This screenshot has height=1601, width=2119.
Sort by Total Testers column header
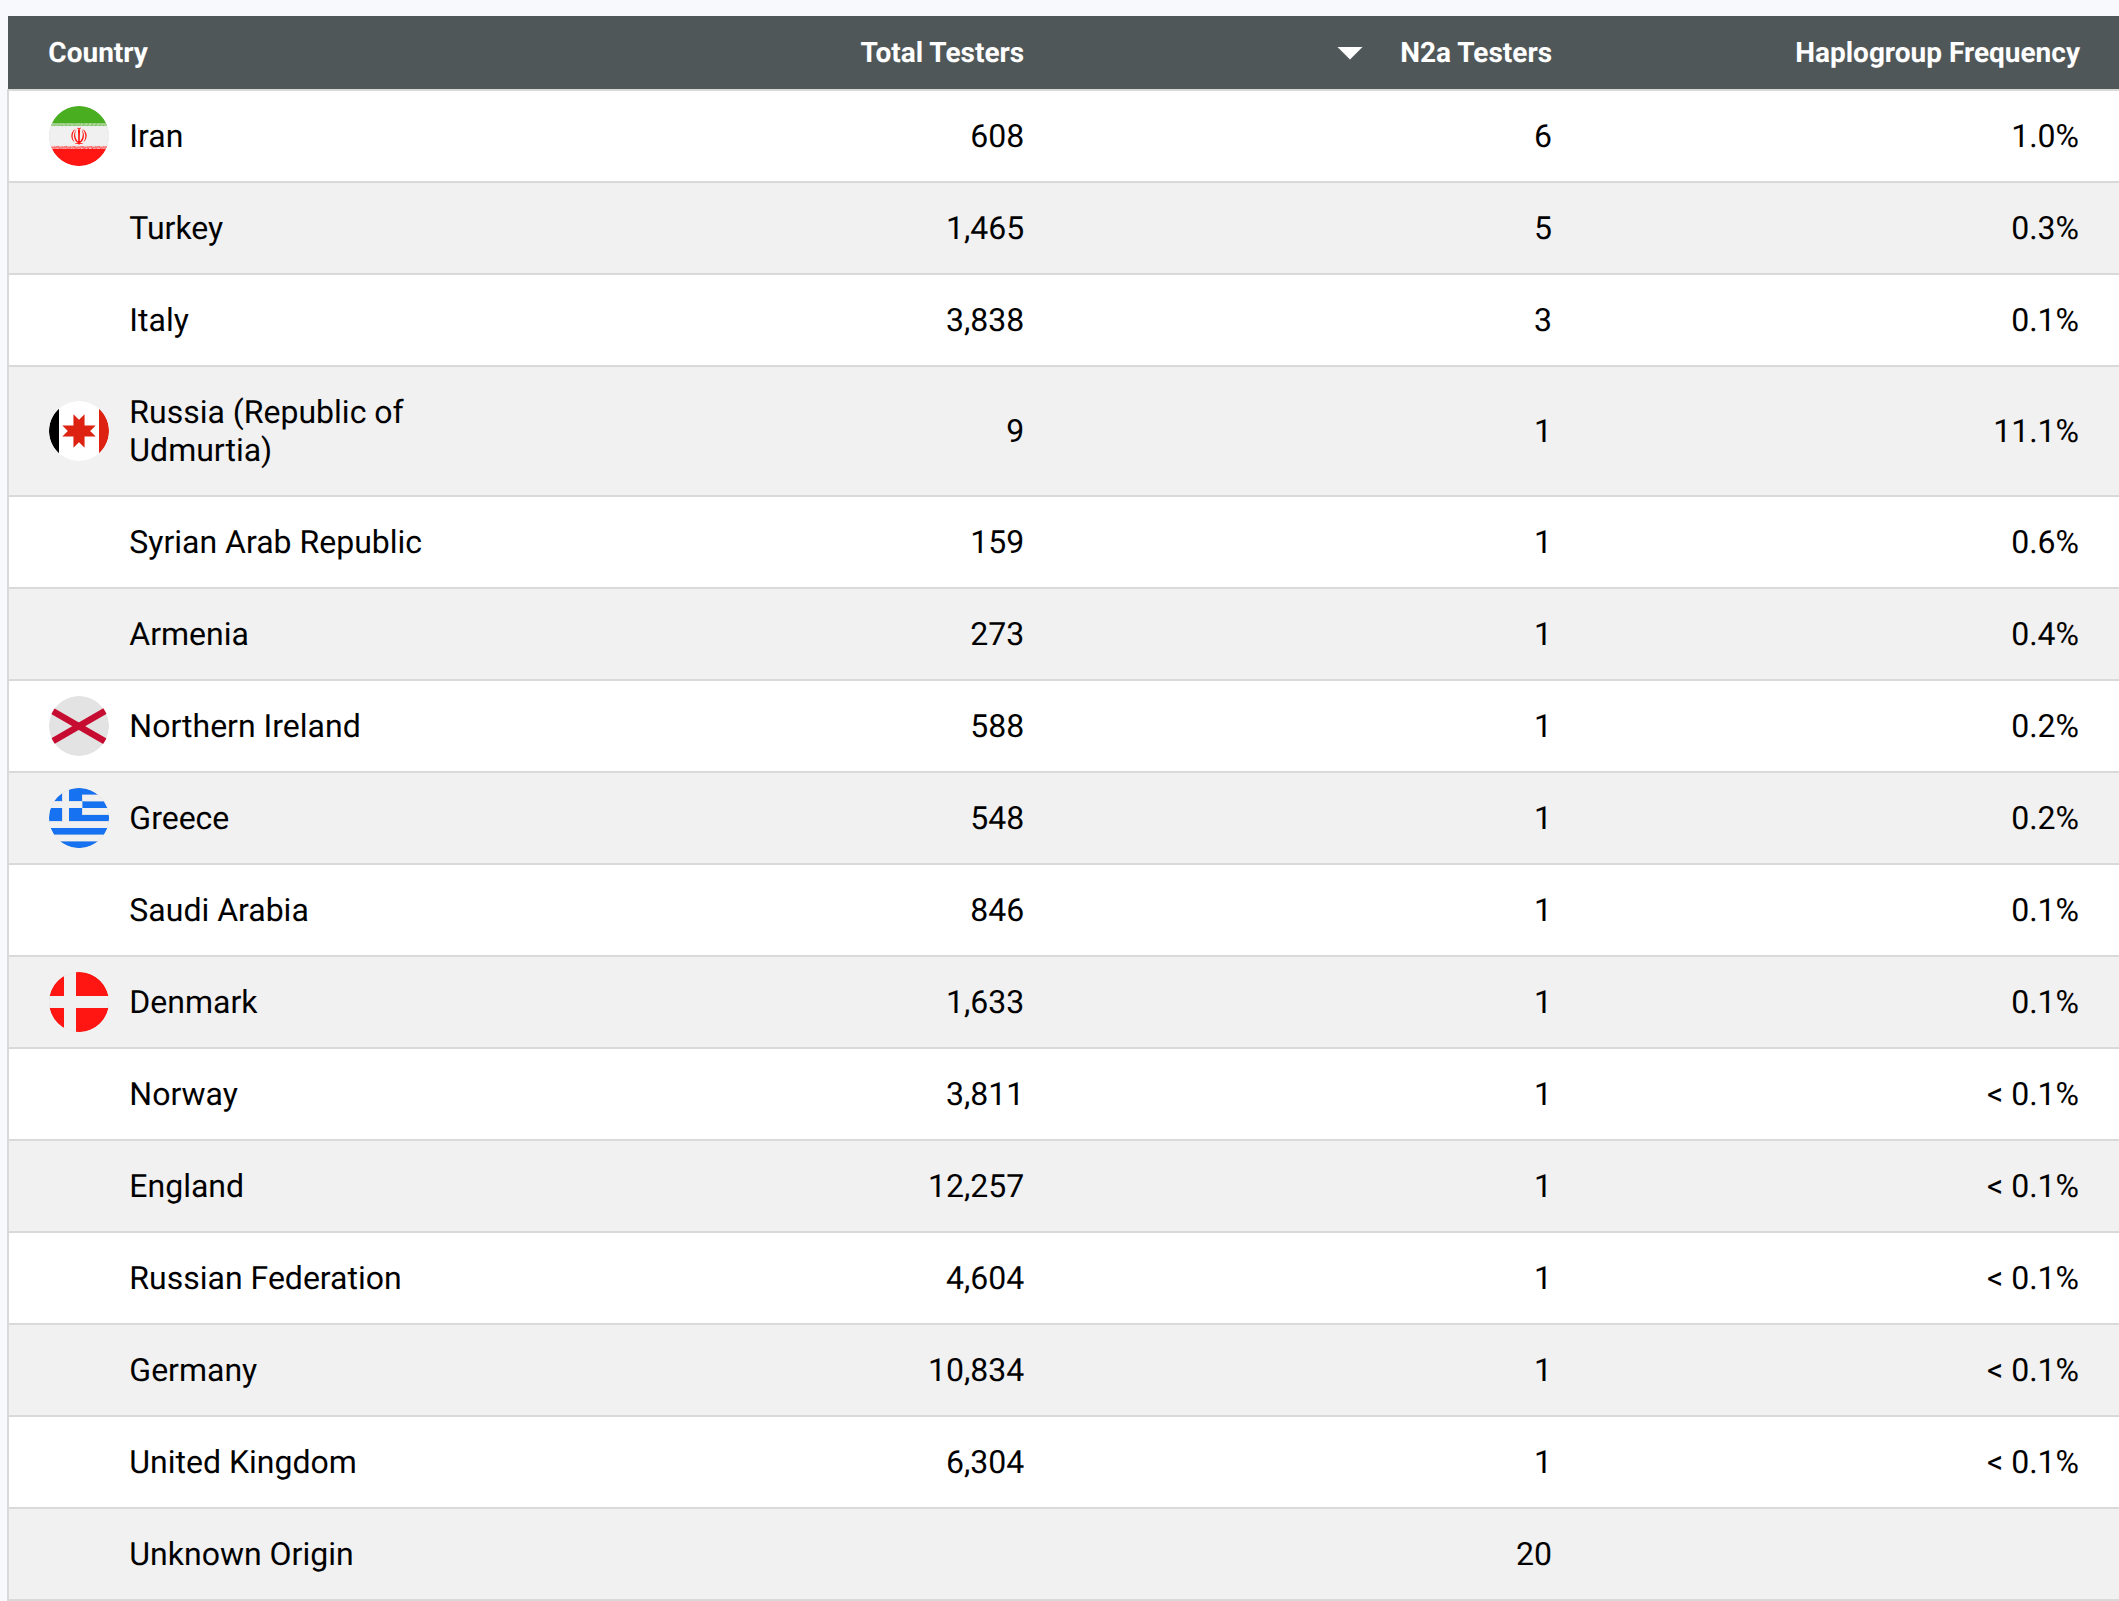(942, 53)
